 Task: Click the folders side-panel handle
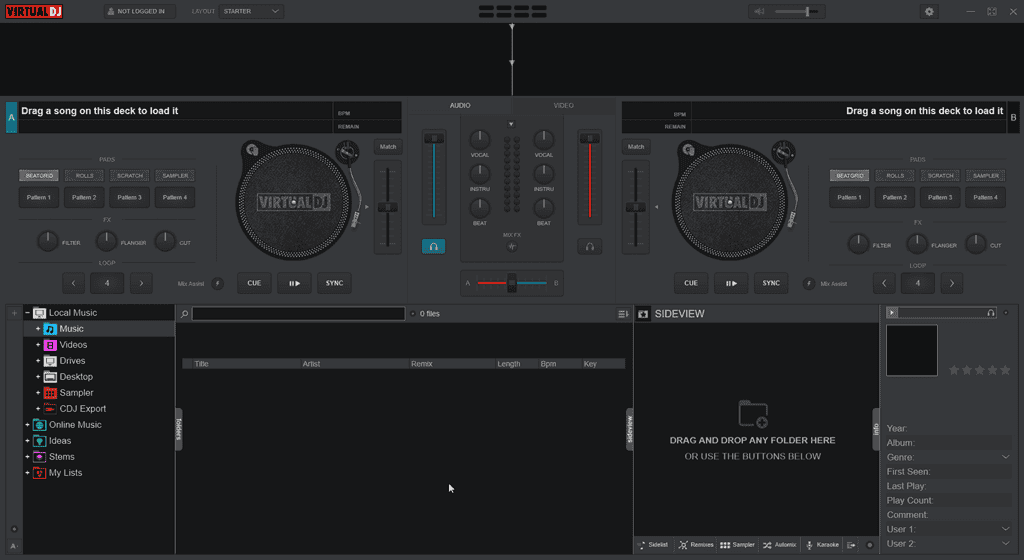pos(178,429)
